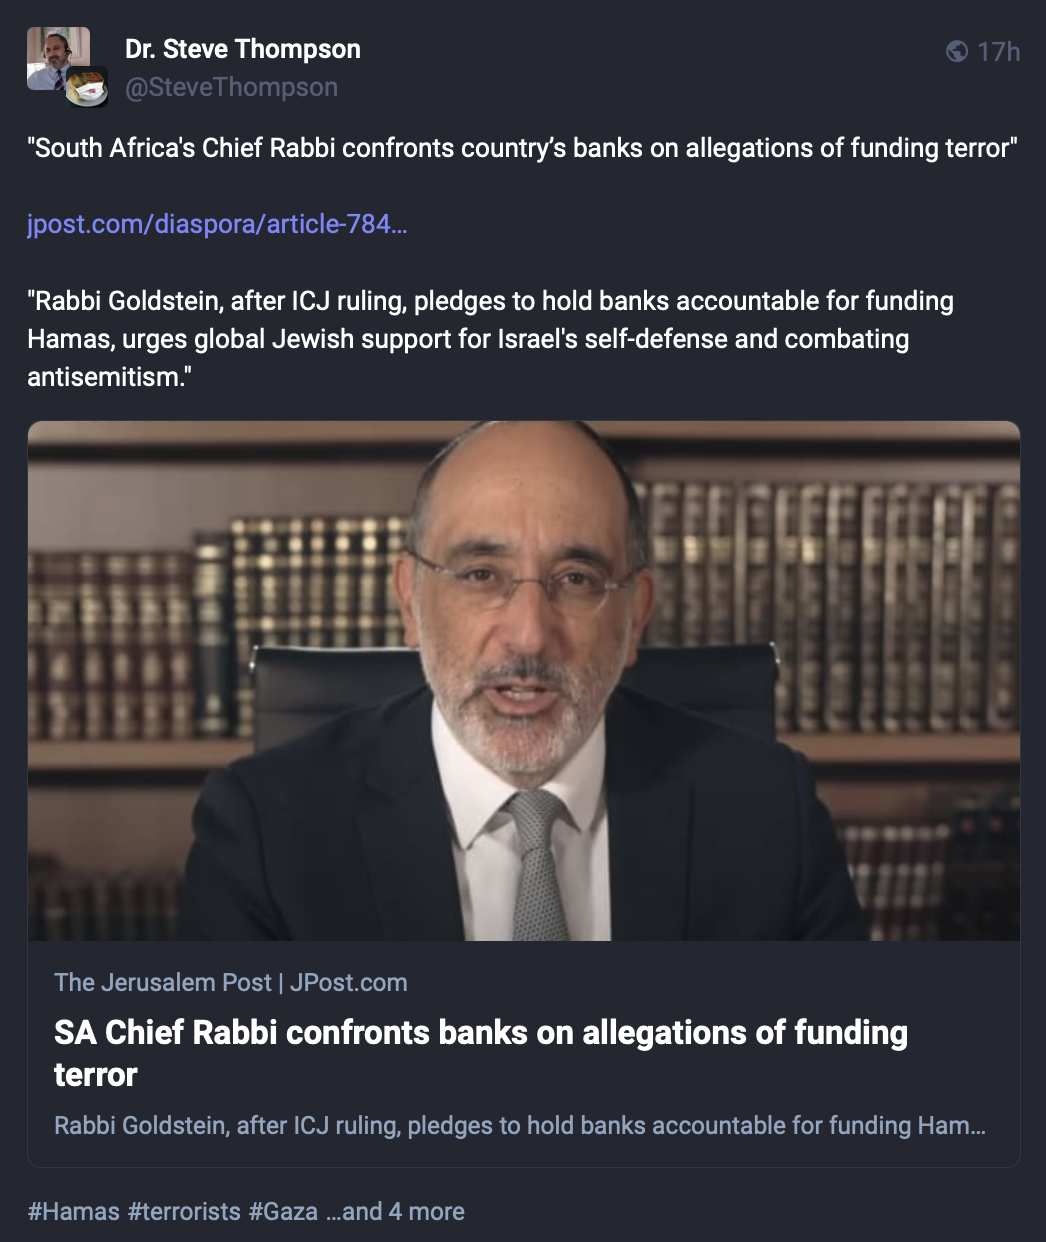Expand the …and 4 more hashtags
The width and height of the screenshot is (1046, 1242).
[x=395, y=1211]
